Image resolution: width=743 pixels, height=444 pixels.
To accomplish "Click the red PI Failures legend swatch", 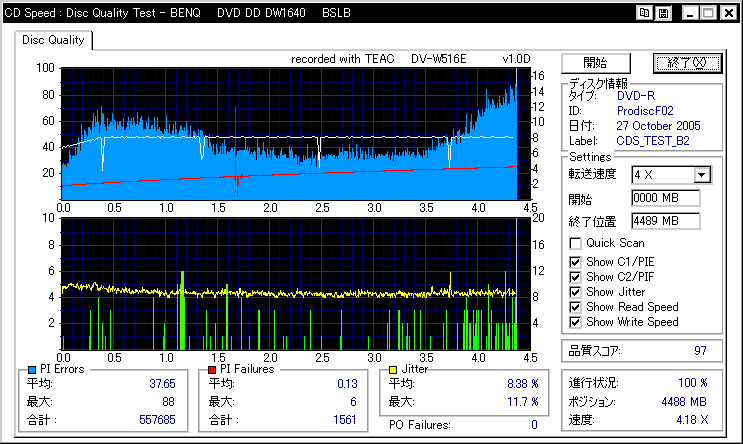I will pos(212,370).
